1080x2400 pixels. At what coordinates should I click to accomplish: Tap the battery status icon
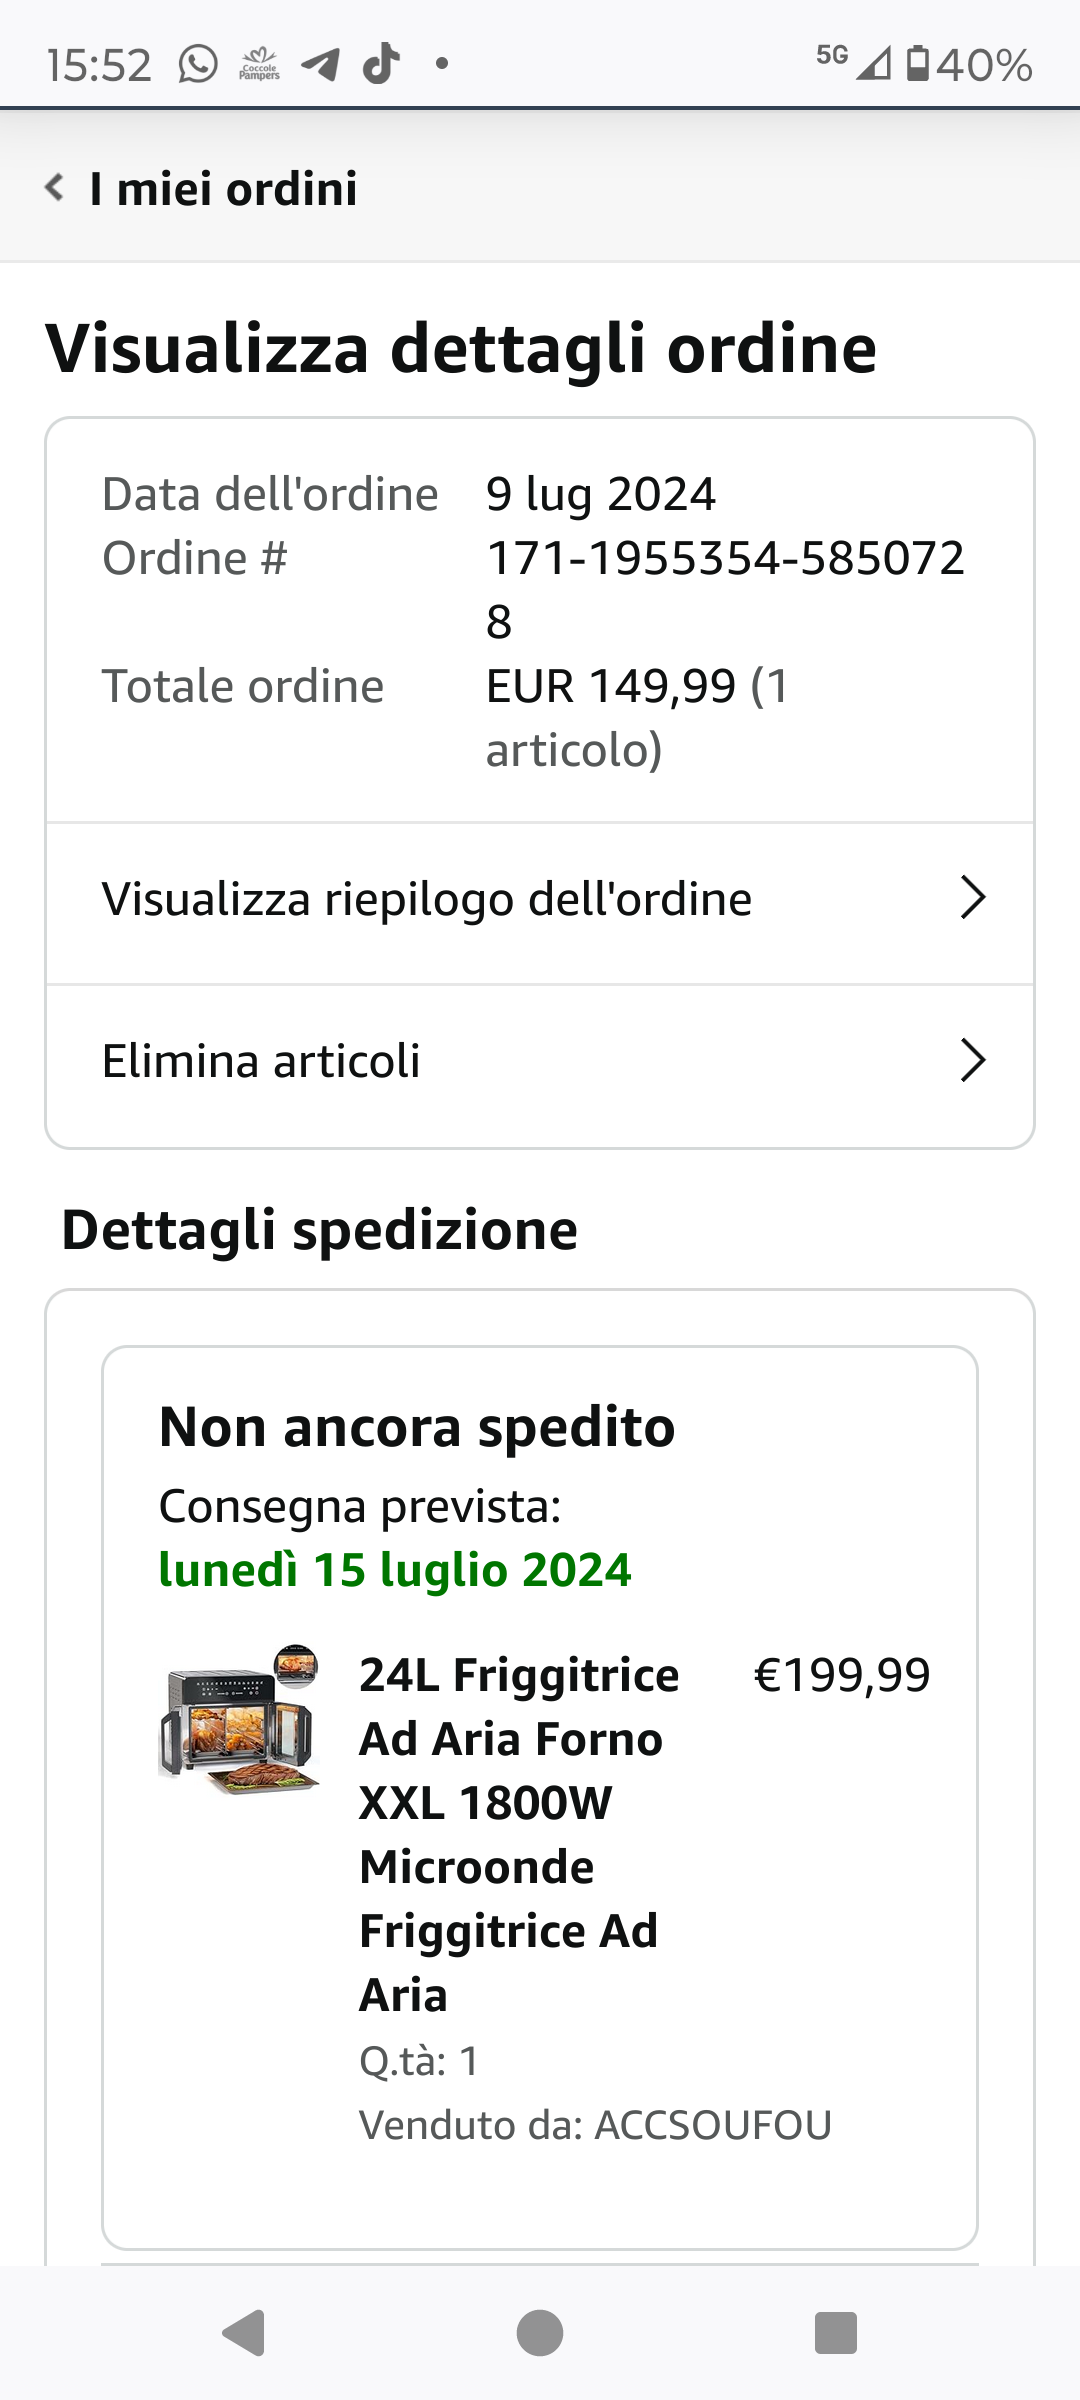click(917, 64)
